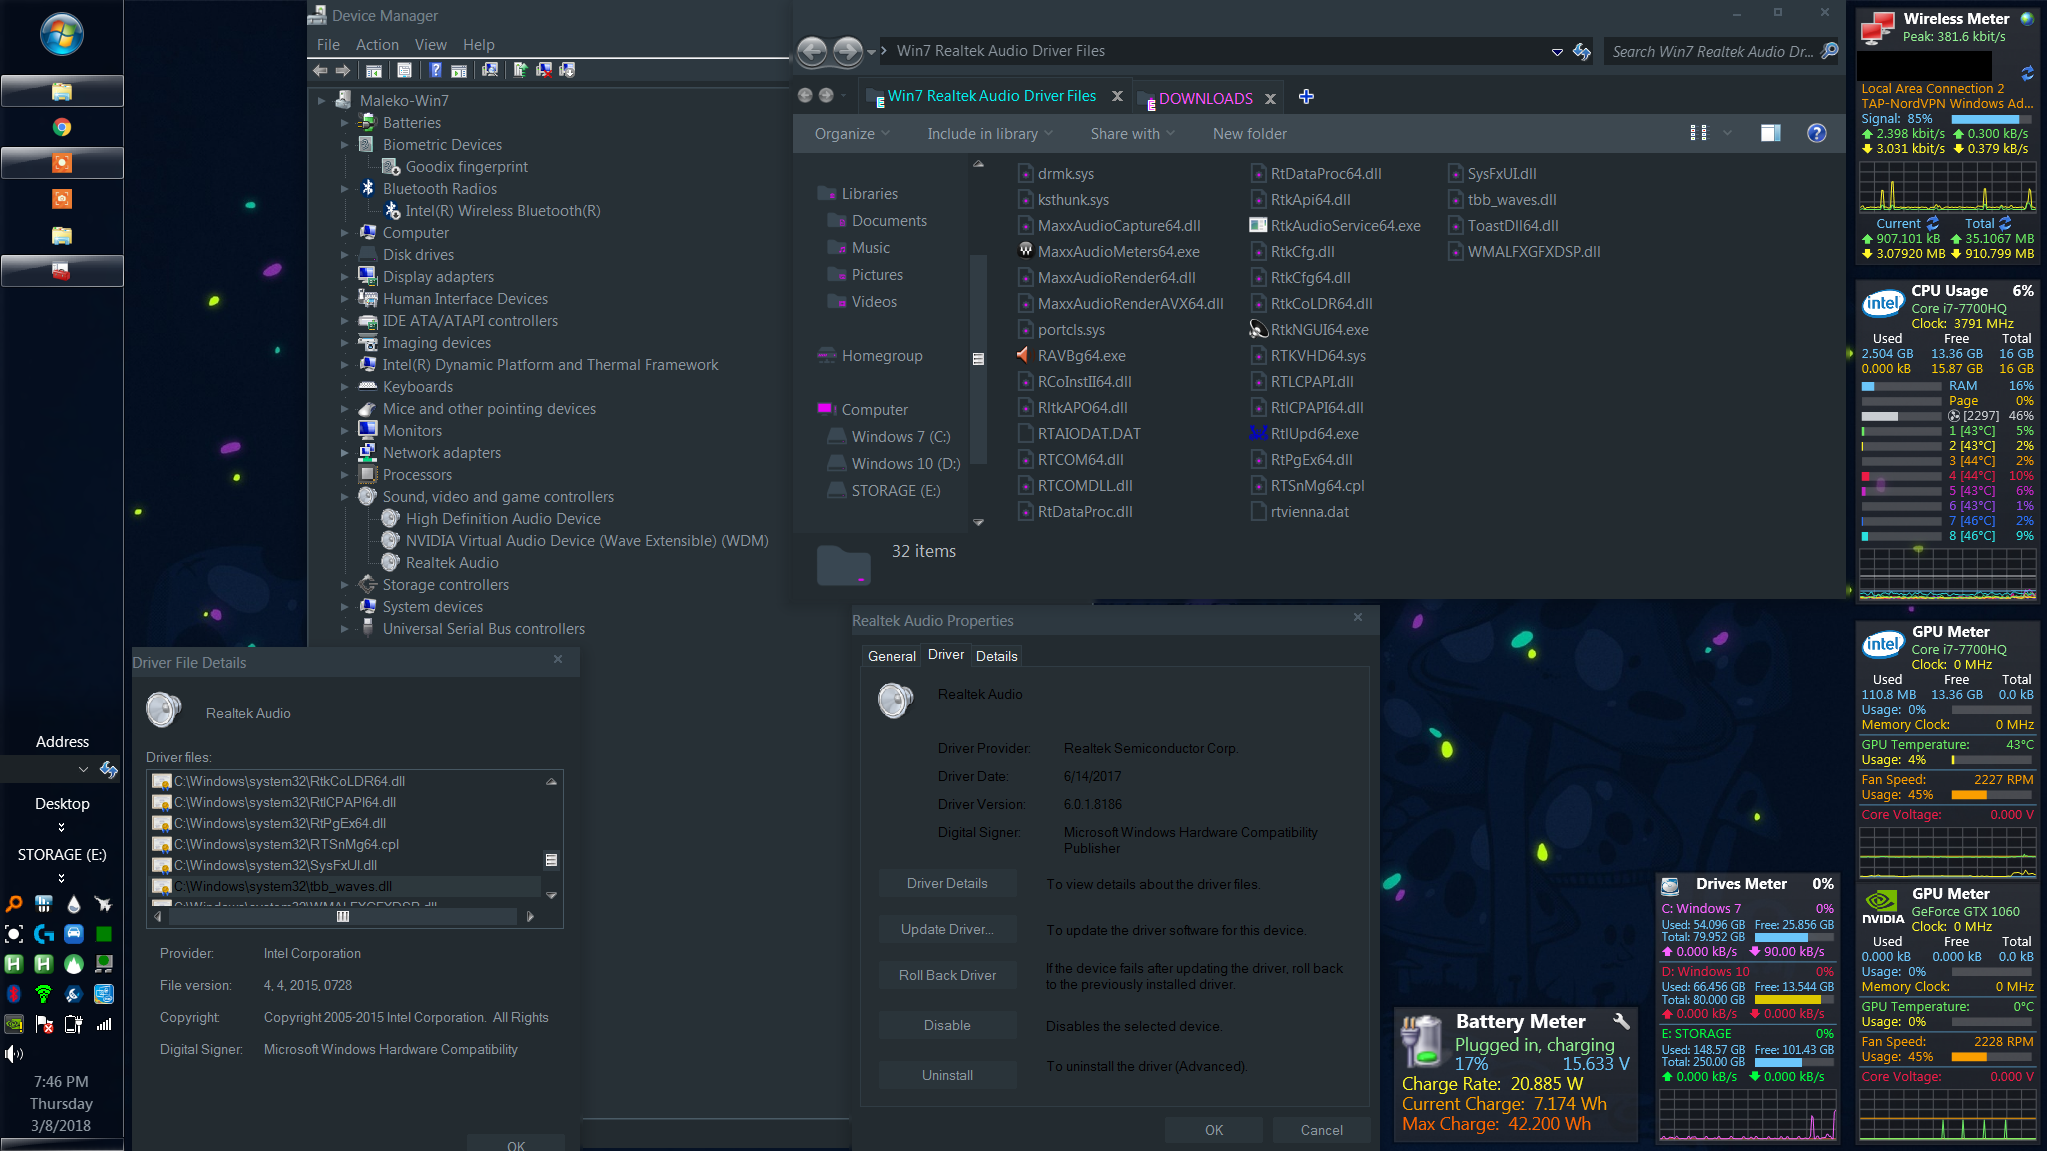Open the Logitech G tray icon
The image size is (2047, 1151).
pyautogui.click(x=44, y=934)
